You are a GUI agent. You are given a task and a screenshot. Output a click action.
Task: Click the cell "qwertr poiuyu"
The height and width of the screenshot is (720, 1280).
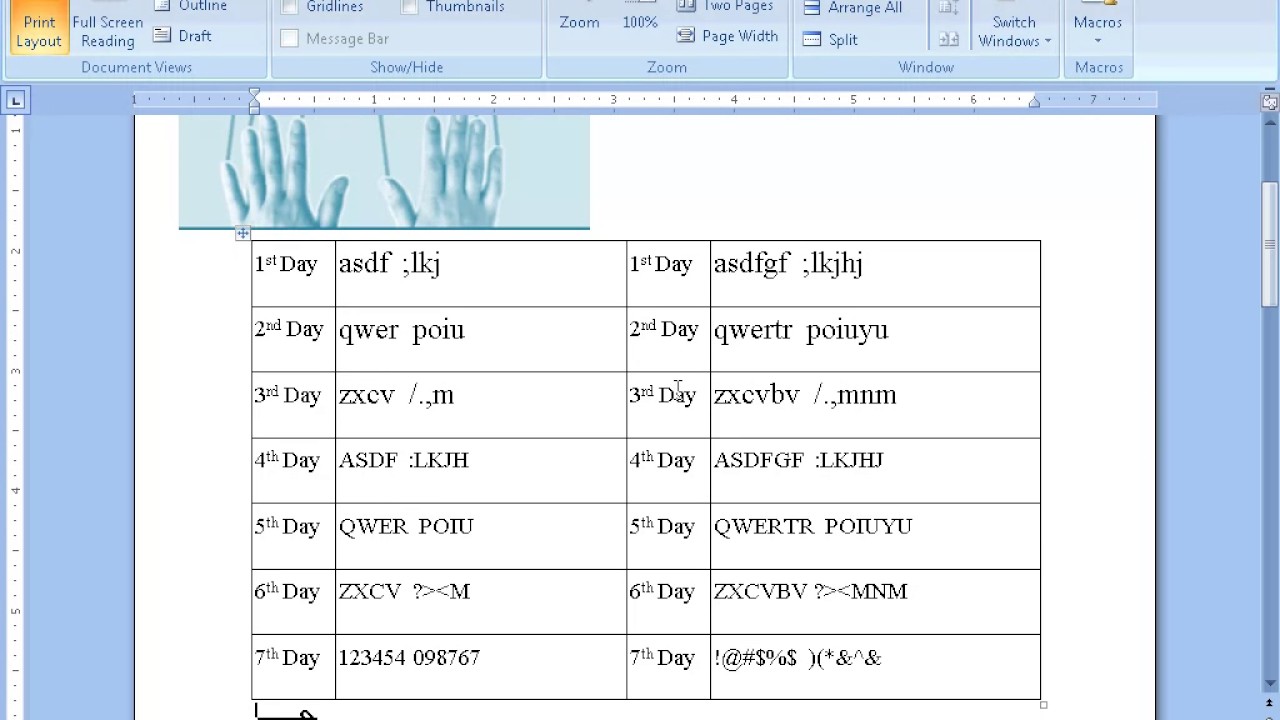[875, 339]
